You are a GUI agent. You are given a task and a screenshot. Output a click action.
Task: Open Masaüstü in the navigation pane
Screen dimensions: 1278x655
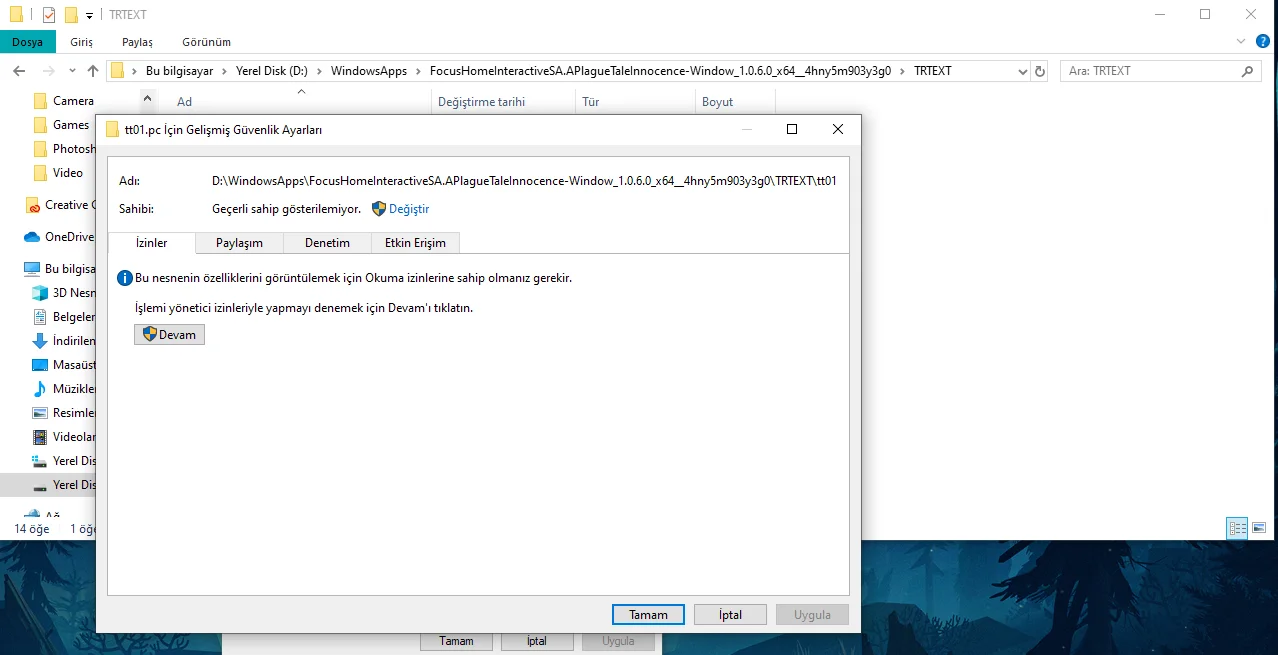coord(63,365)
